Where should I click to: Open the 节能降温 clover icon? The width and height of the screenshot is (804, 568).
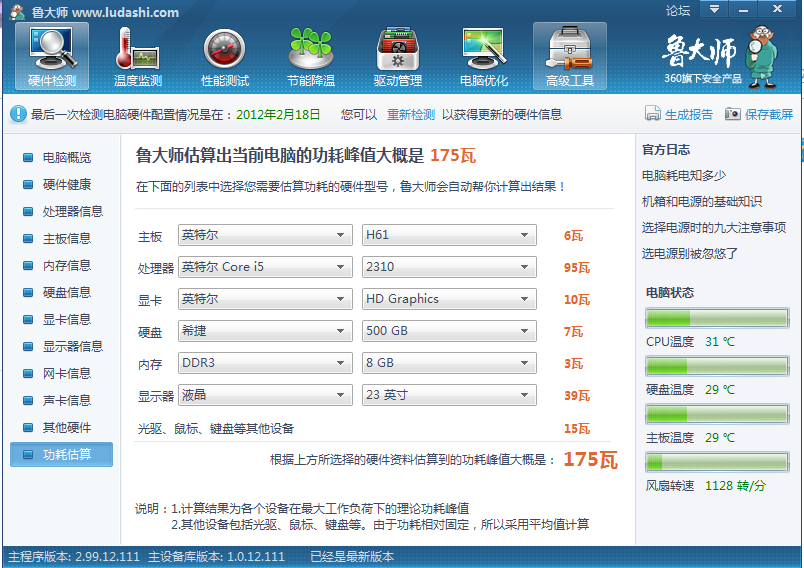tap(311, 56)
